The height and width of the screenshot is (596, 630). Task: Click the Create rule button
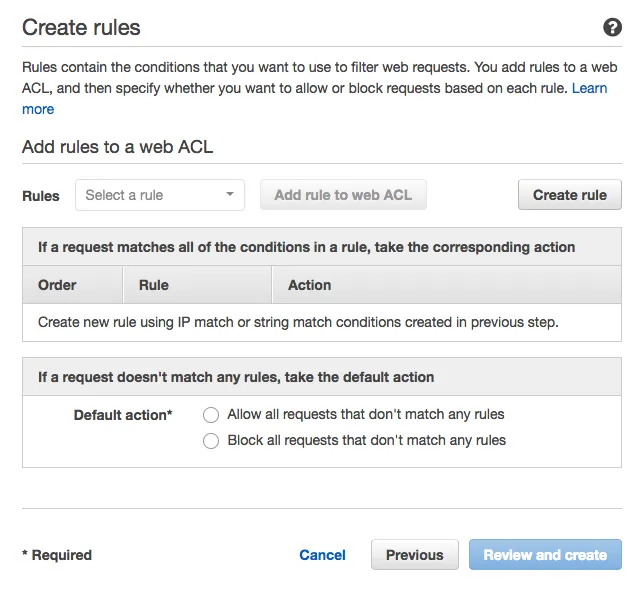point(569,195)
